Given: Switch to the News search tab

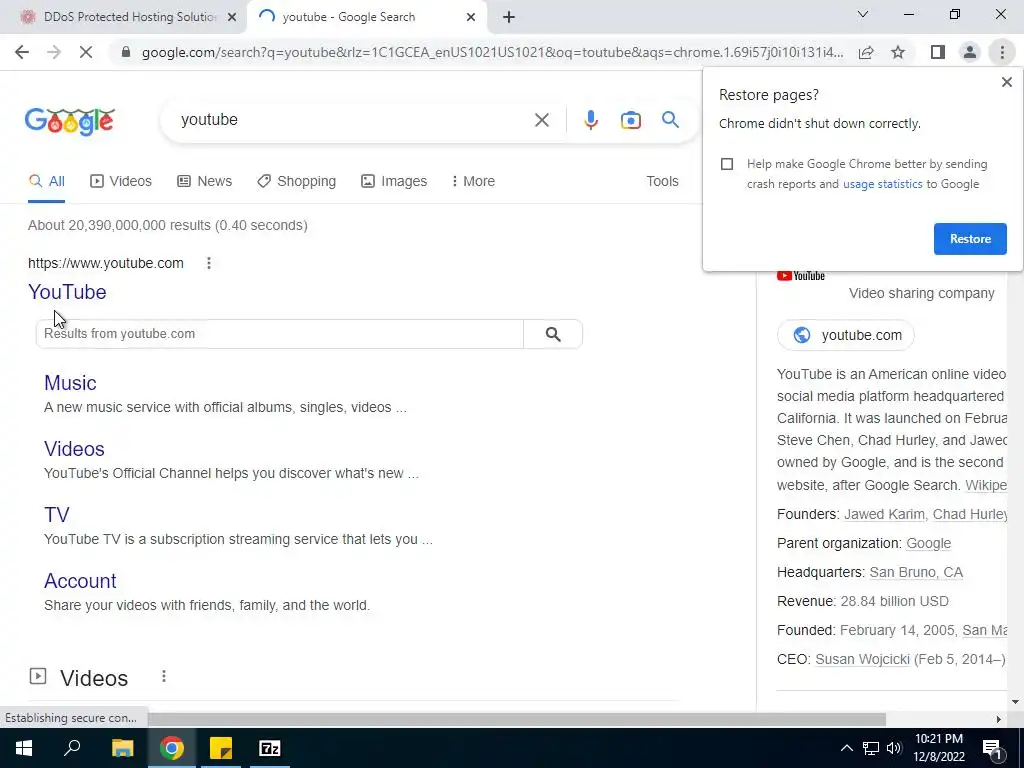Looking at the screenshot, I should click(x=204, y=182).
